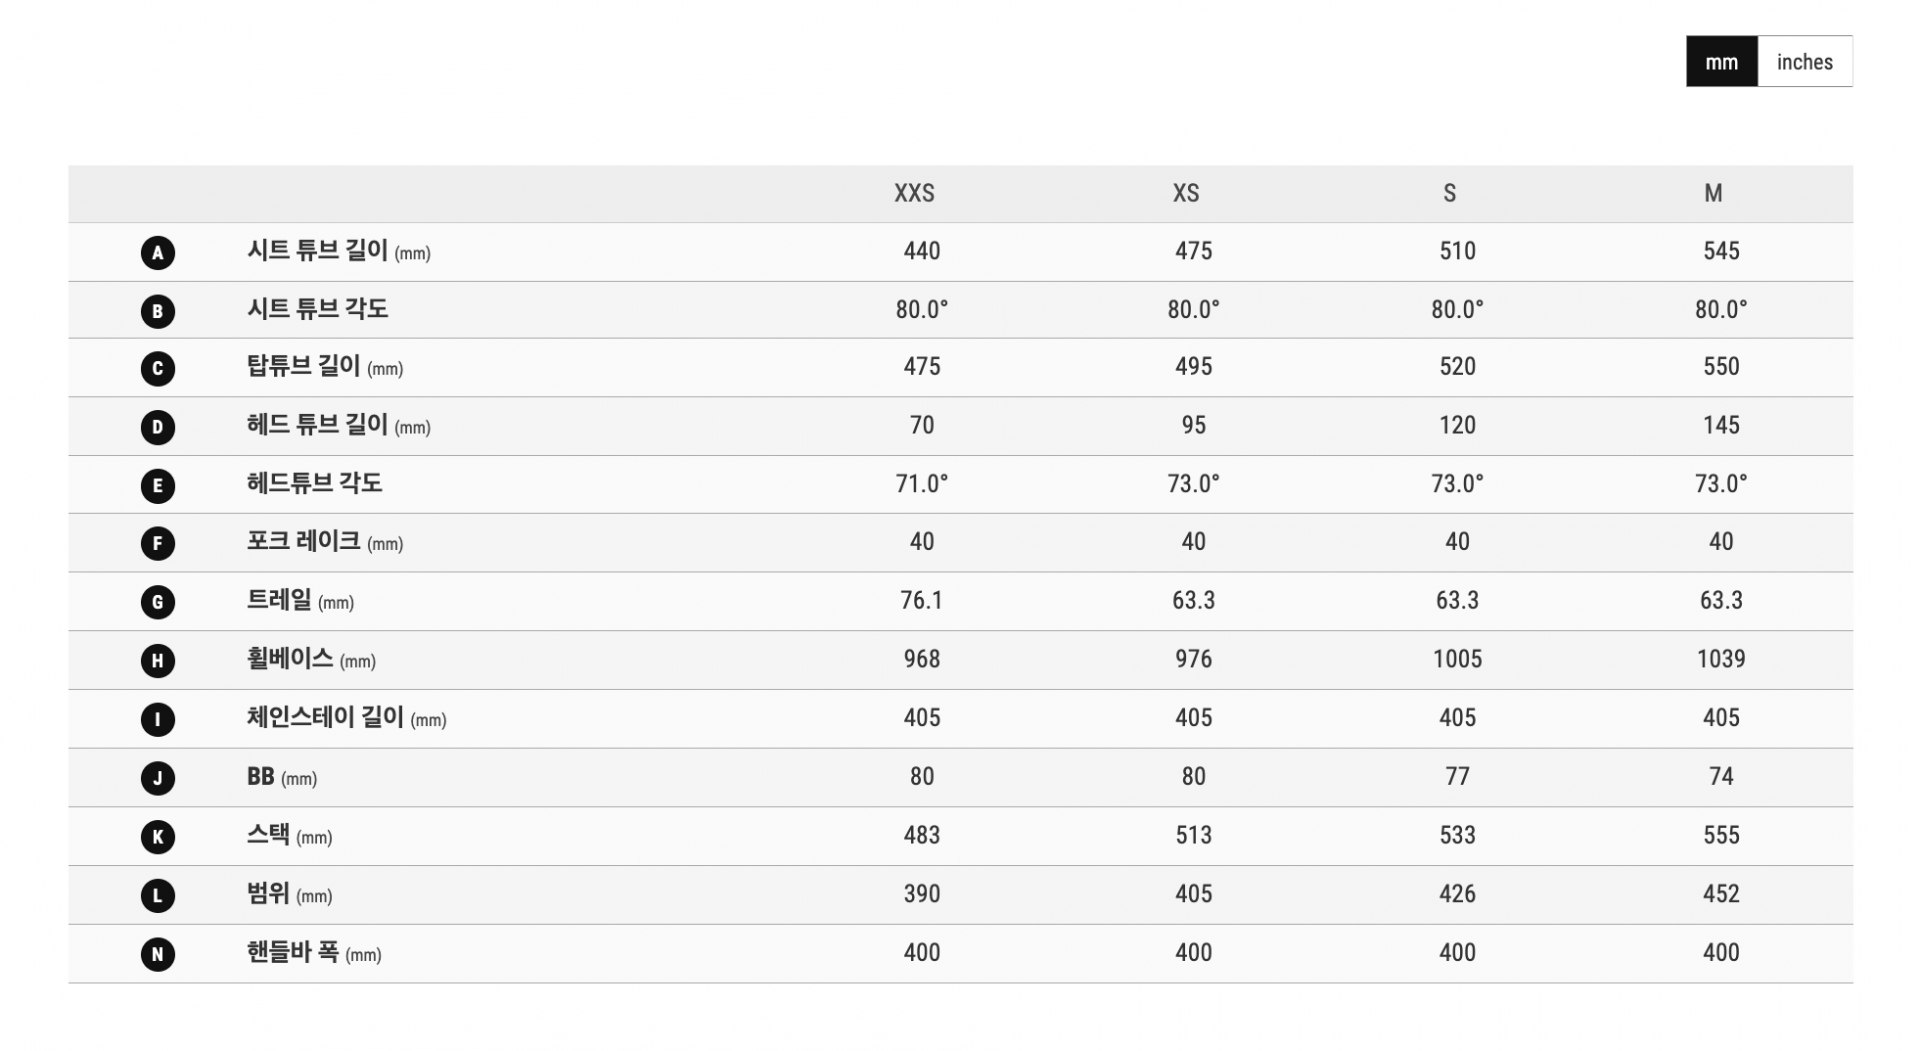Select the XXS size column header
The width and height of the screenshot is (1920, 1051).
point(914,193)
